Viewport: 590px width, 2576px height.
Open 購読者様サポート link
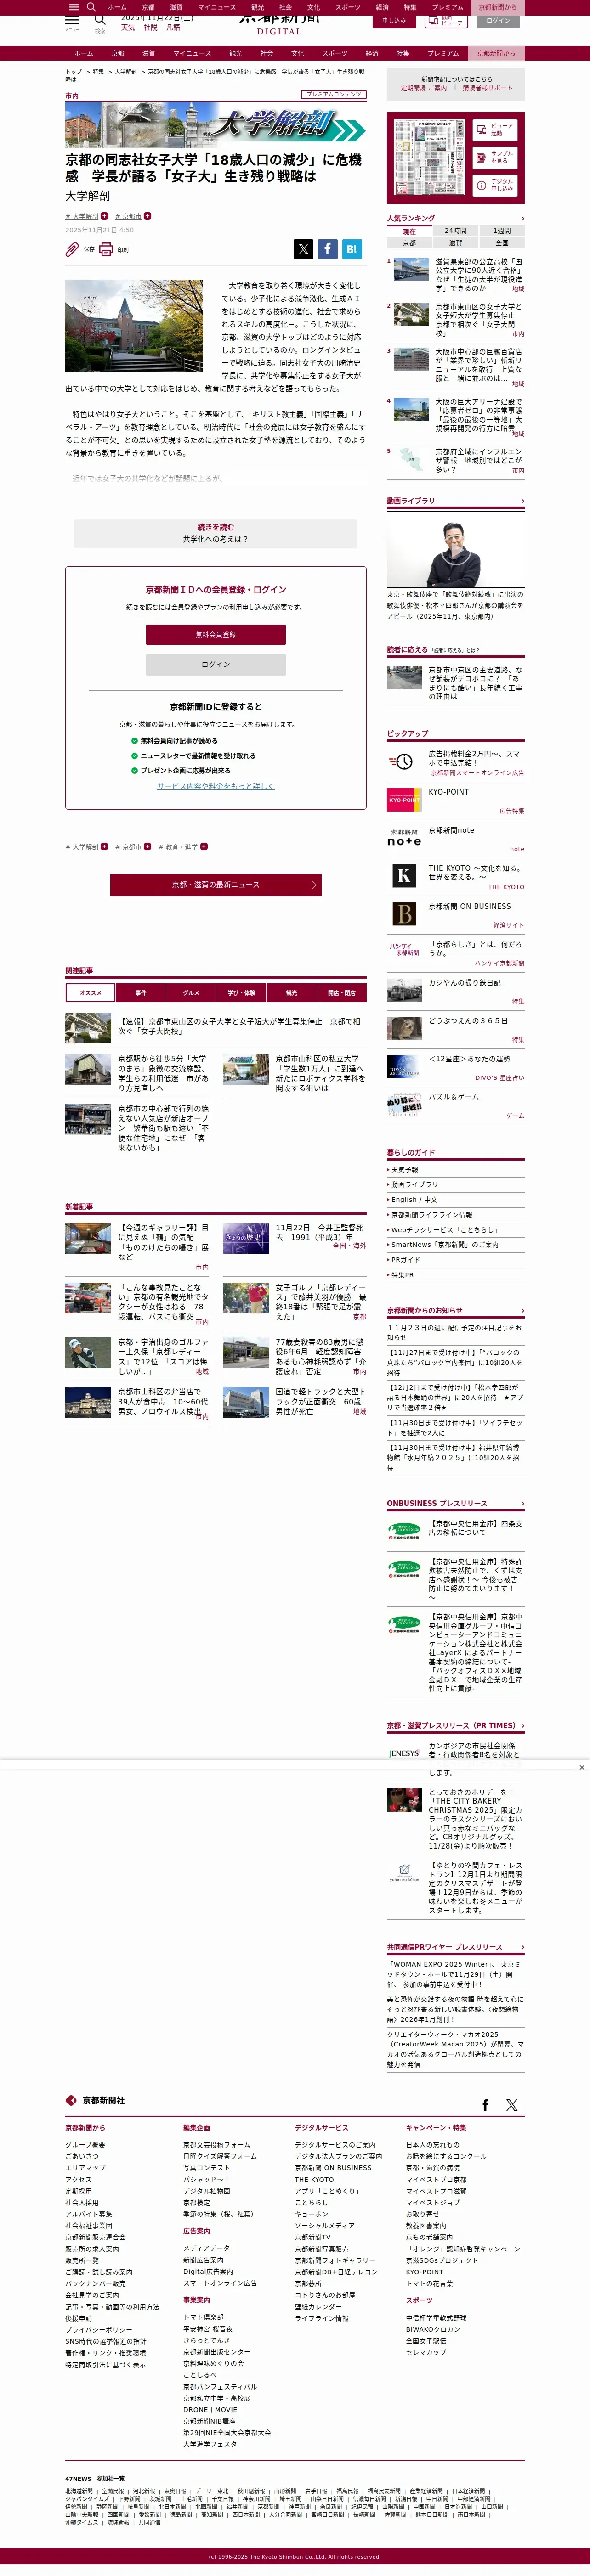[487, 88]
